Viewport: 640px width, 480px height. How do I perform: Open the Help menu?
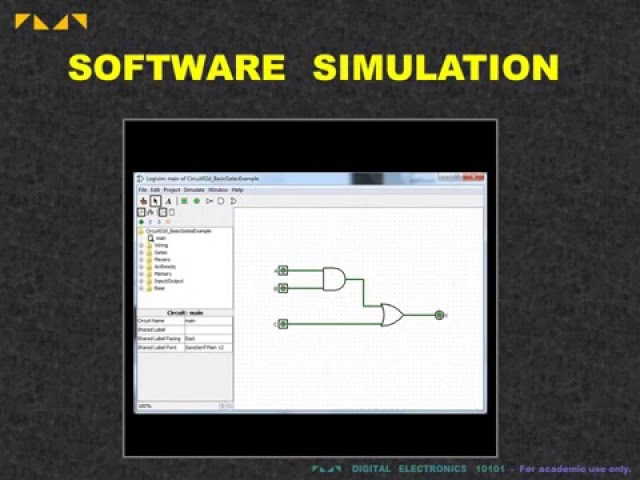pos(238,190)
